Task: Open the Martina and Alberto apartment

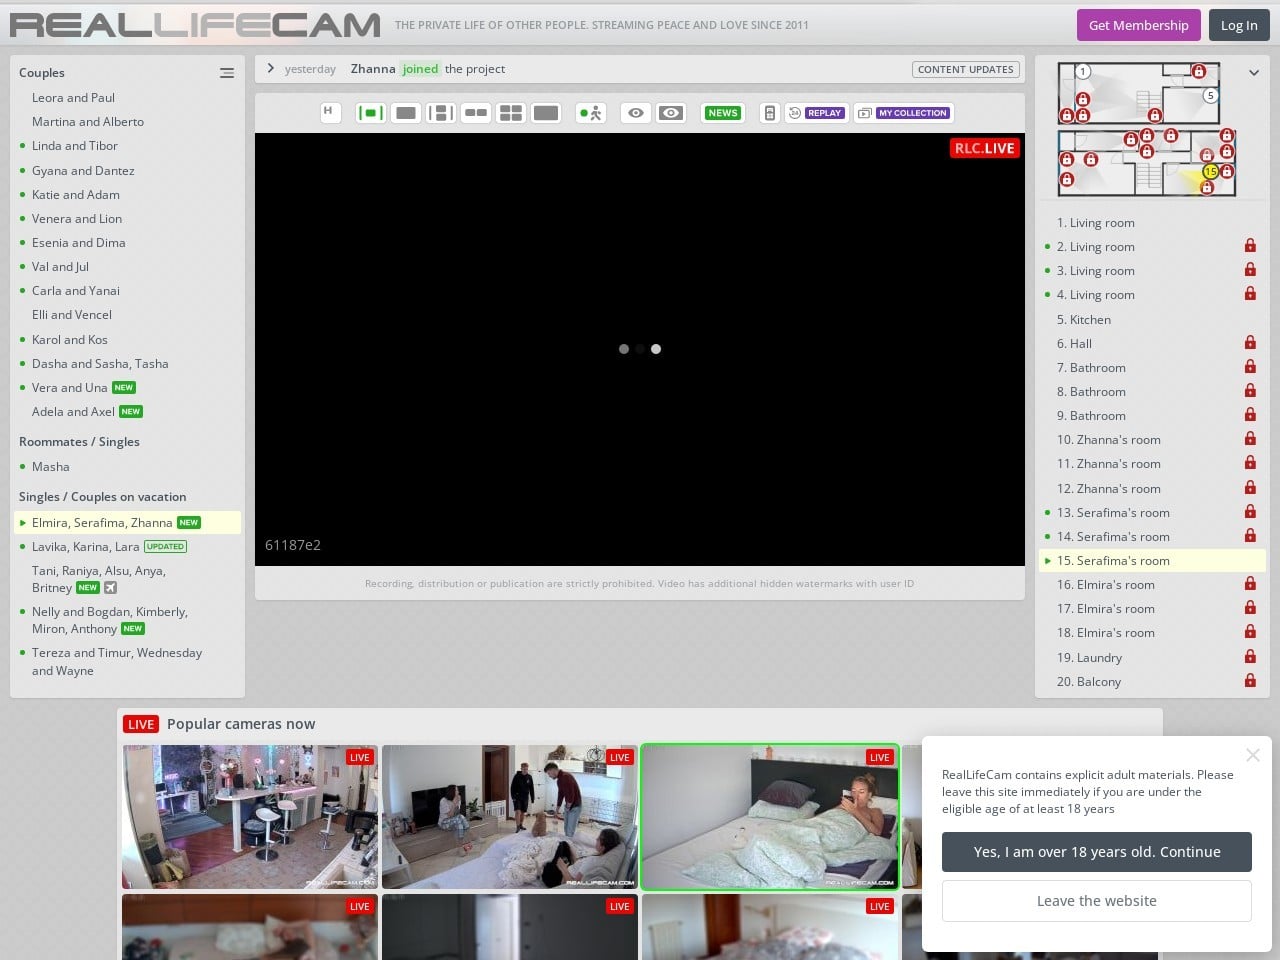Action: (88, 122)
